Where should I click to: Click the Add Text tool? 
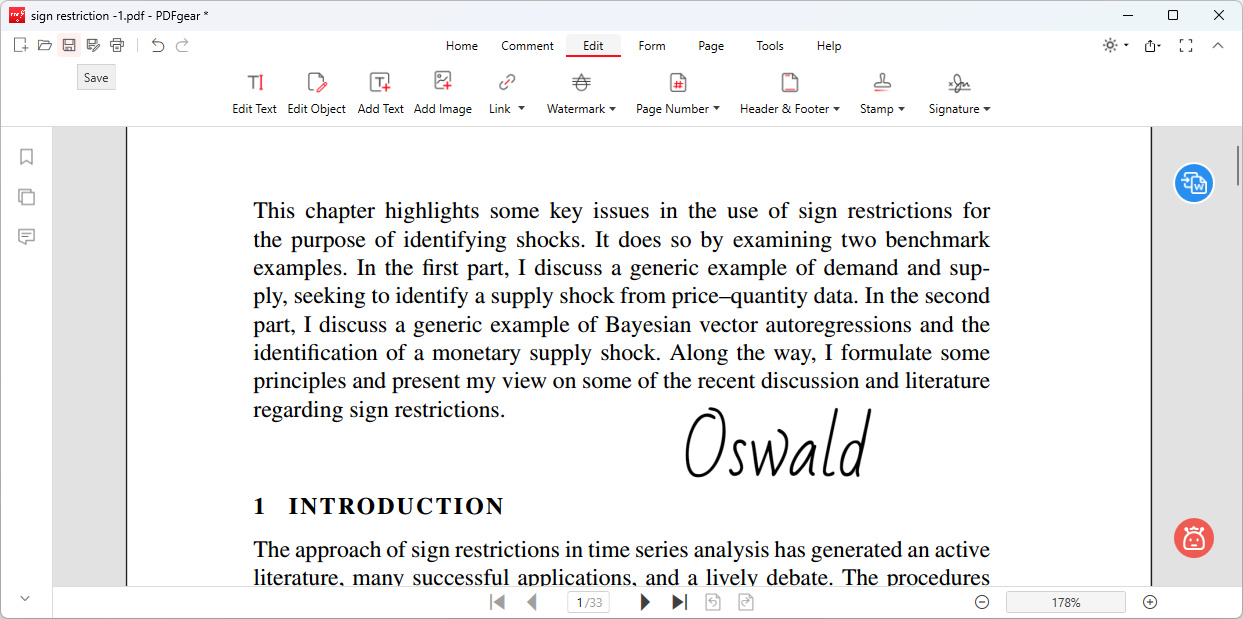pos(380,91)
